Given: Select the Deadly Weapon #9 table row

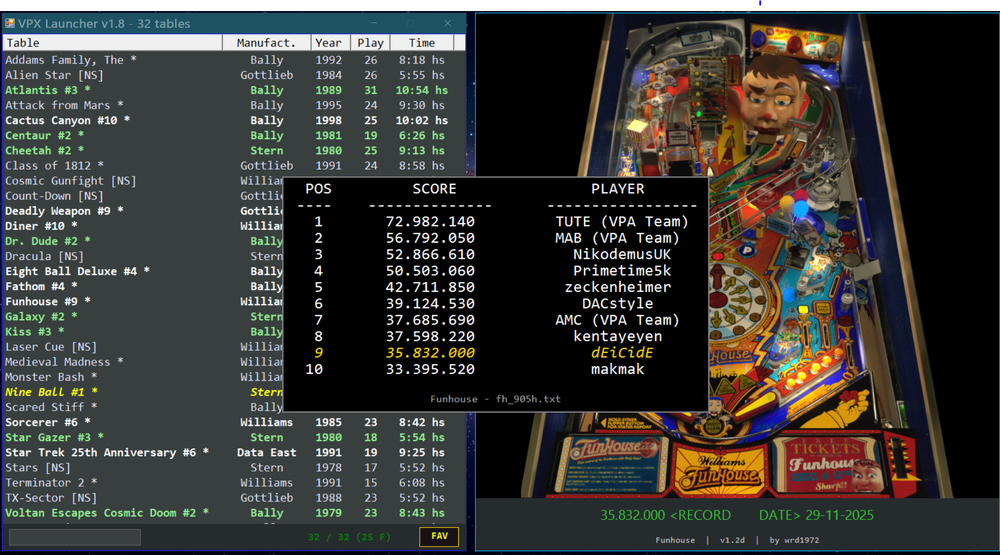Looking at the screenshot, I should pyautogui.click(x=143, y=211).
